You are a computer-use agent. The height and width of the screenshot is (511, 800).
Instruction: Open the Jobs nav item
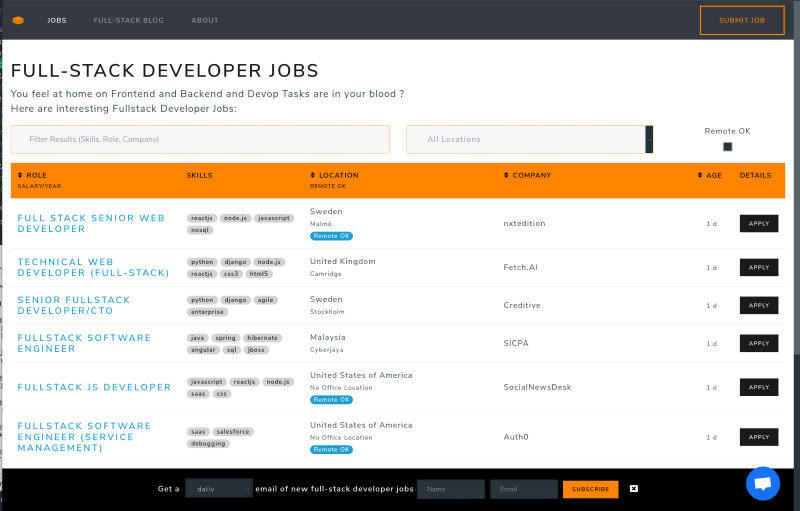[x=57, y=20]
